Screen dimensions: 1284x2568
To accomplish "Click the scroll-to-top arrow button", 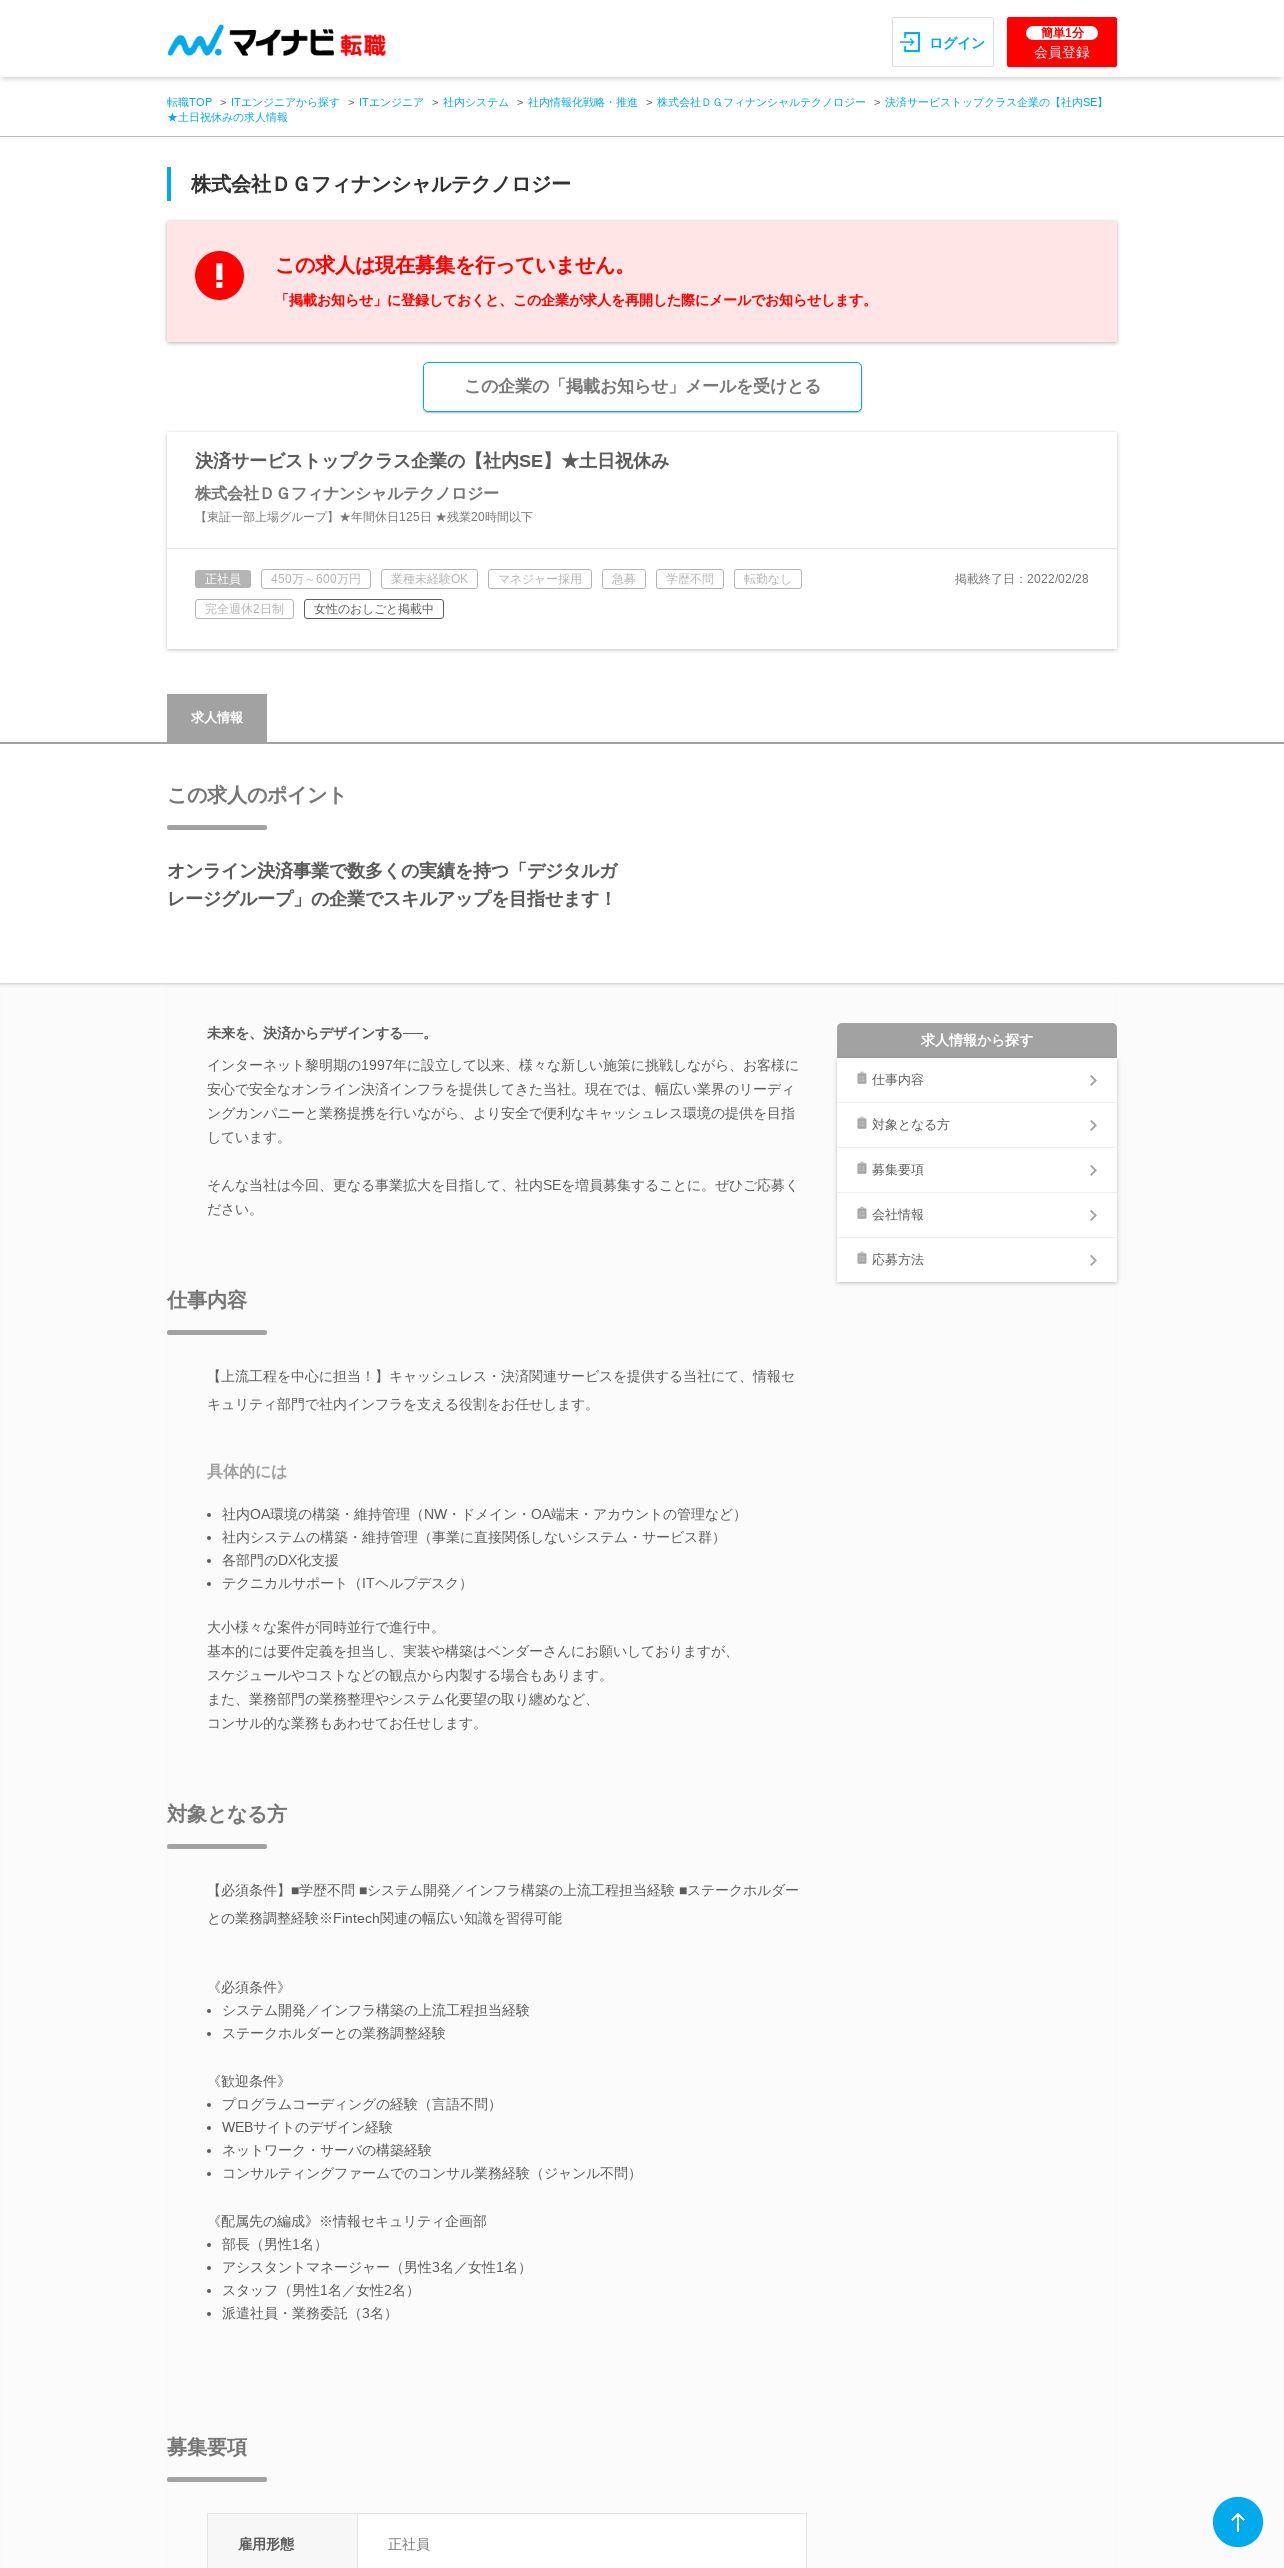I will point(1237,2521).
